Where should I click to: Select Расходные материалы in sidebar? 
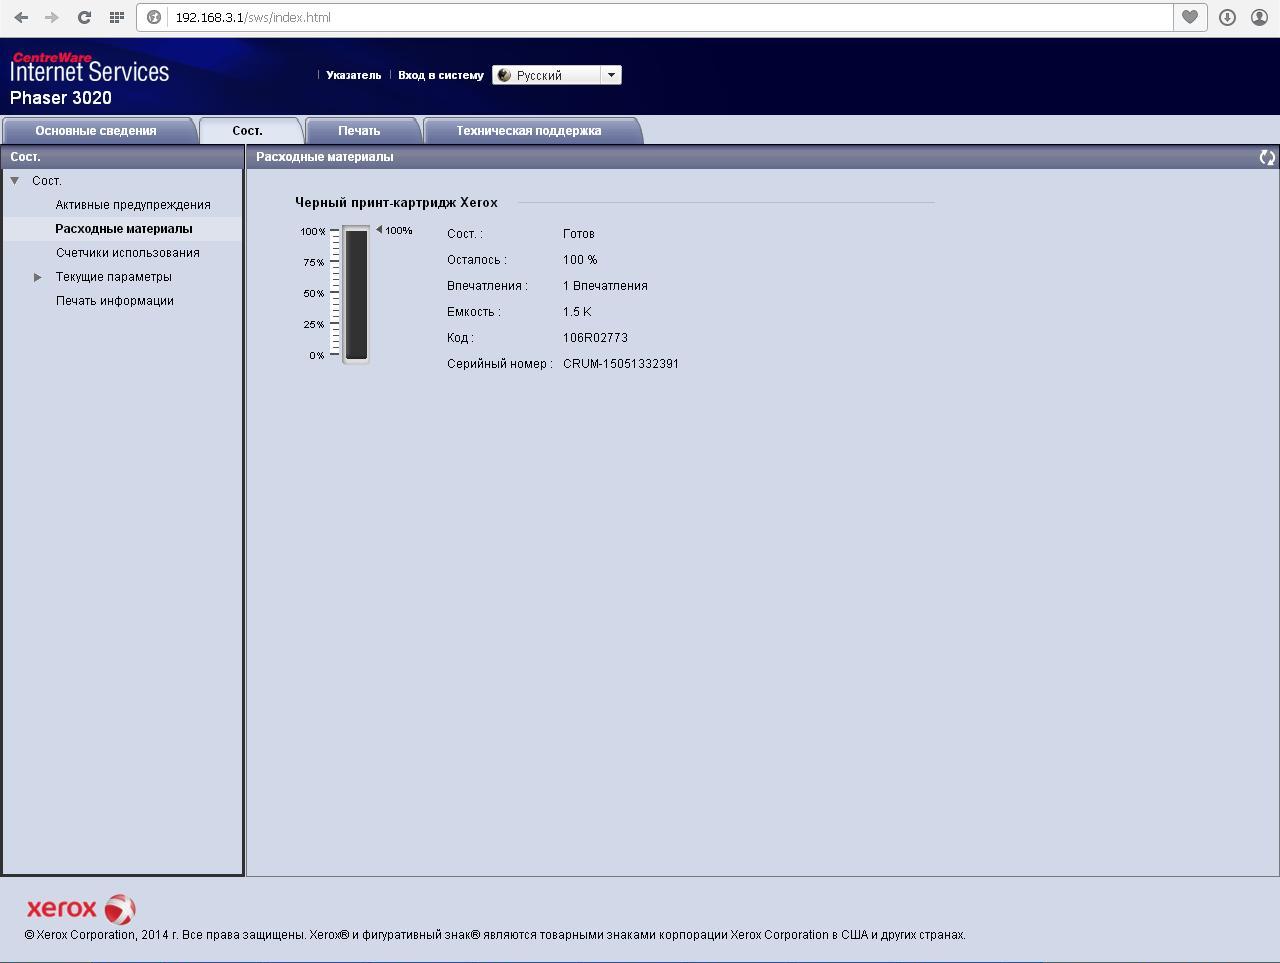tap(124, 229)
